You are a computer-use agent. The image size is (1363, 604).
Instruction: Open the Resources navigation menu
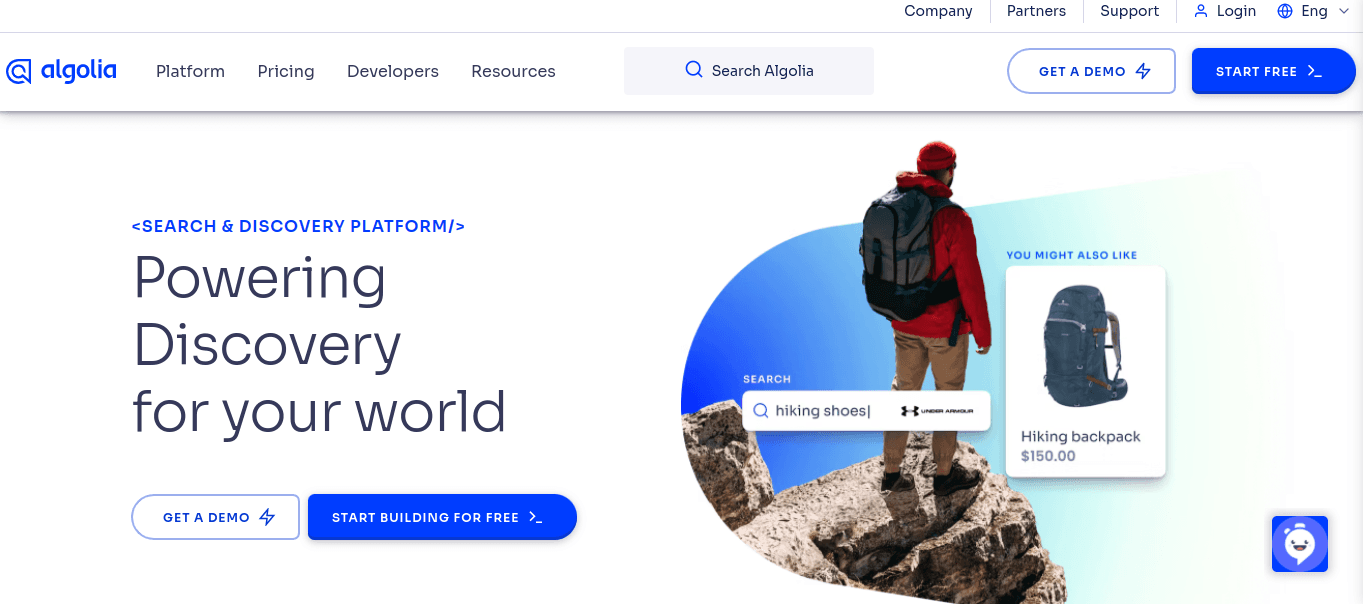click(513, 71)
